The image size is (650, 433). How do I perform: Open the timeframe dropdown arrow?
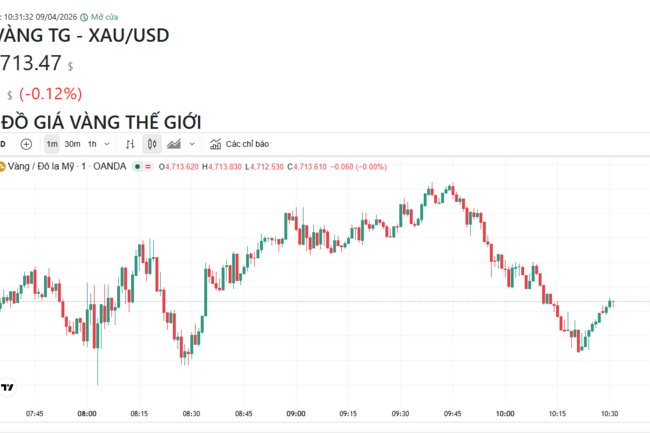tap(107, 144)
